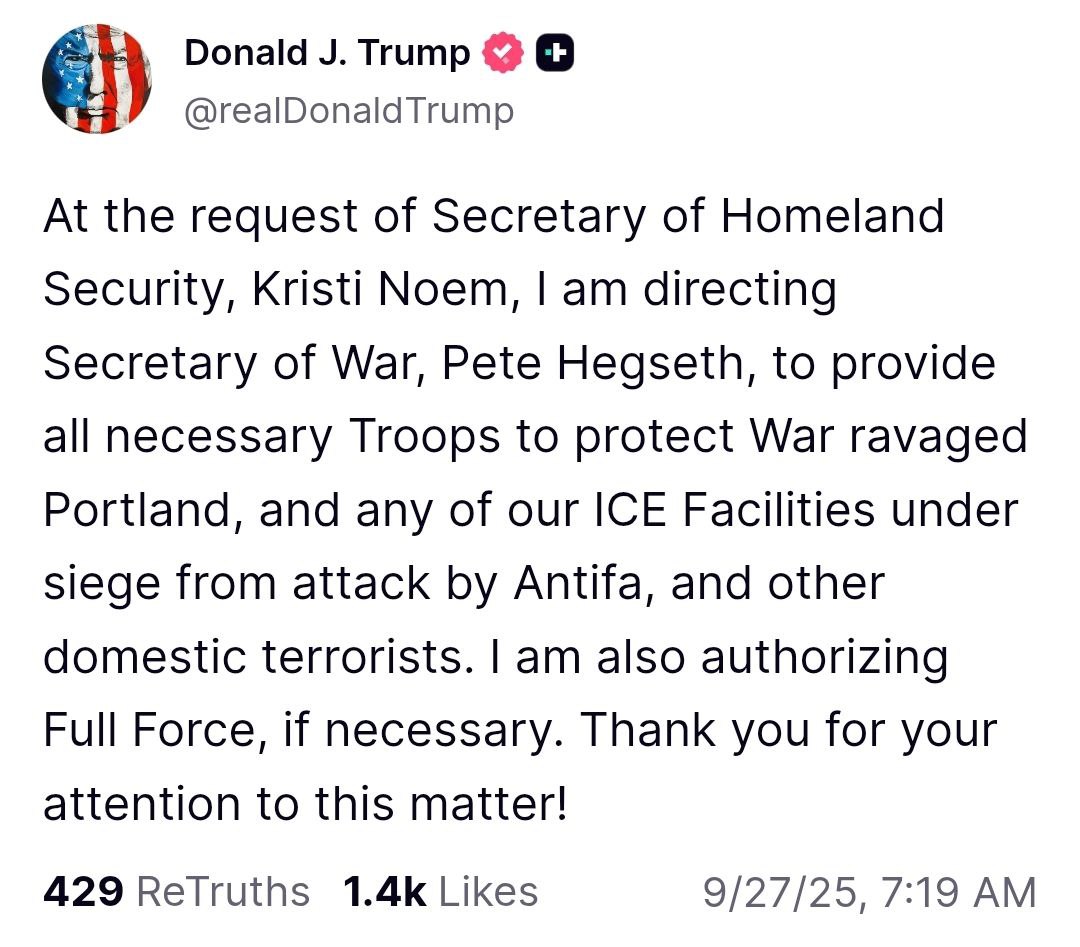Open the 1.4k likes count number
This screenshot has width=1080, height=947.
[x=384, y=891]
